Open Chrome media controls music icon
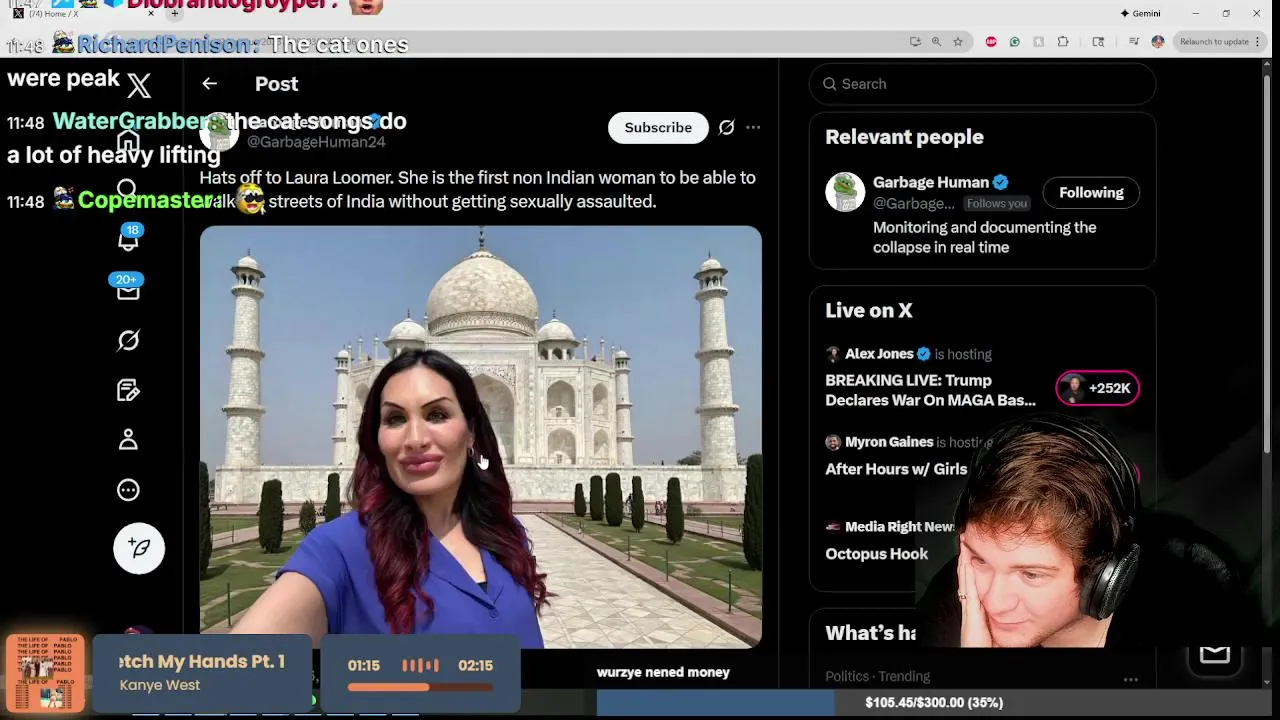The height and width of the screenshot is (720, 1280). coord(1134,41)
